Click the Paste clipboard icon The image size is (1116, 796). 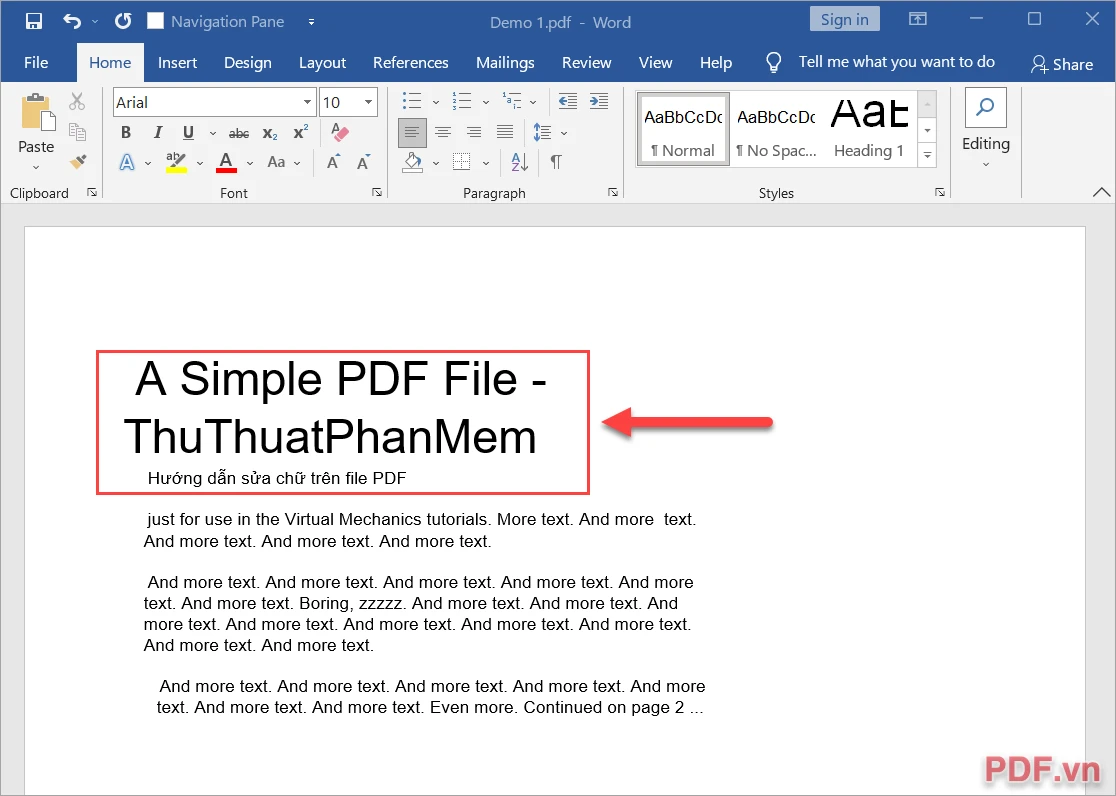coord(37,113)
